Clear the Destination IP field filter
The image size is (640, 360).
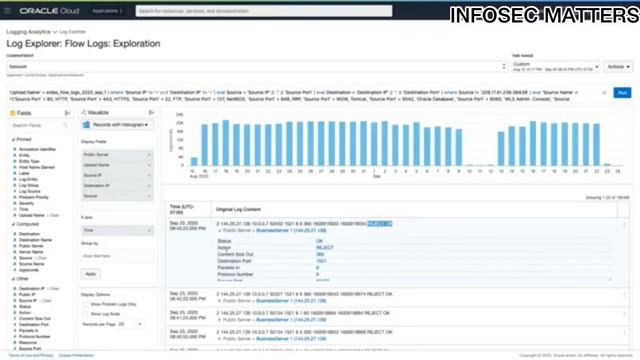point(55,289)
